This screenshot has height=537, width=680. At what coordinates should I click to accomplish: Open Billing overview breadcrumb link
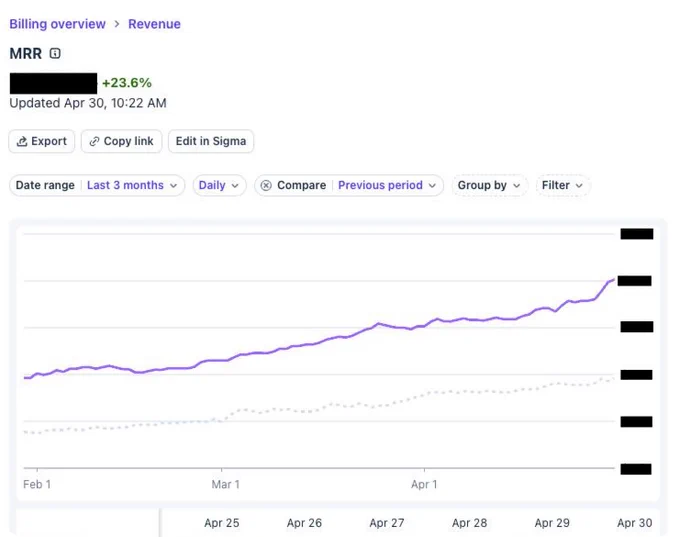click(57, 24)
